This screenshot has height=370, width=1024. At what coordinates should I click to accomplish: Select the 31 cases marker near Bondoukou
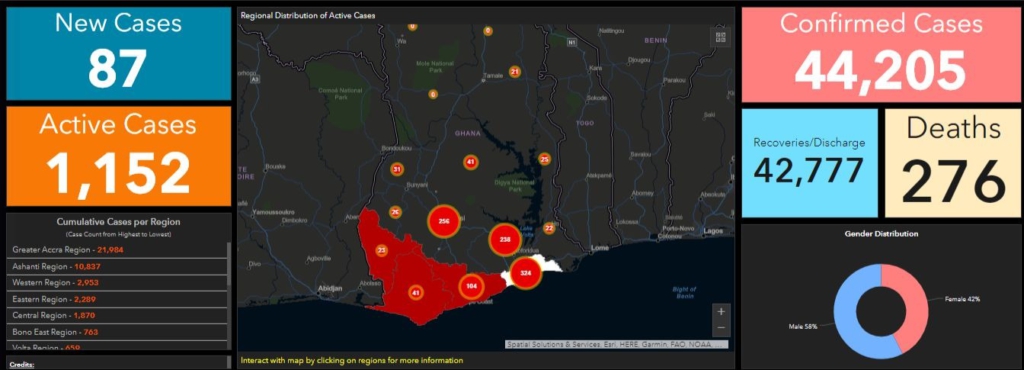(396, 170)
